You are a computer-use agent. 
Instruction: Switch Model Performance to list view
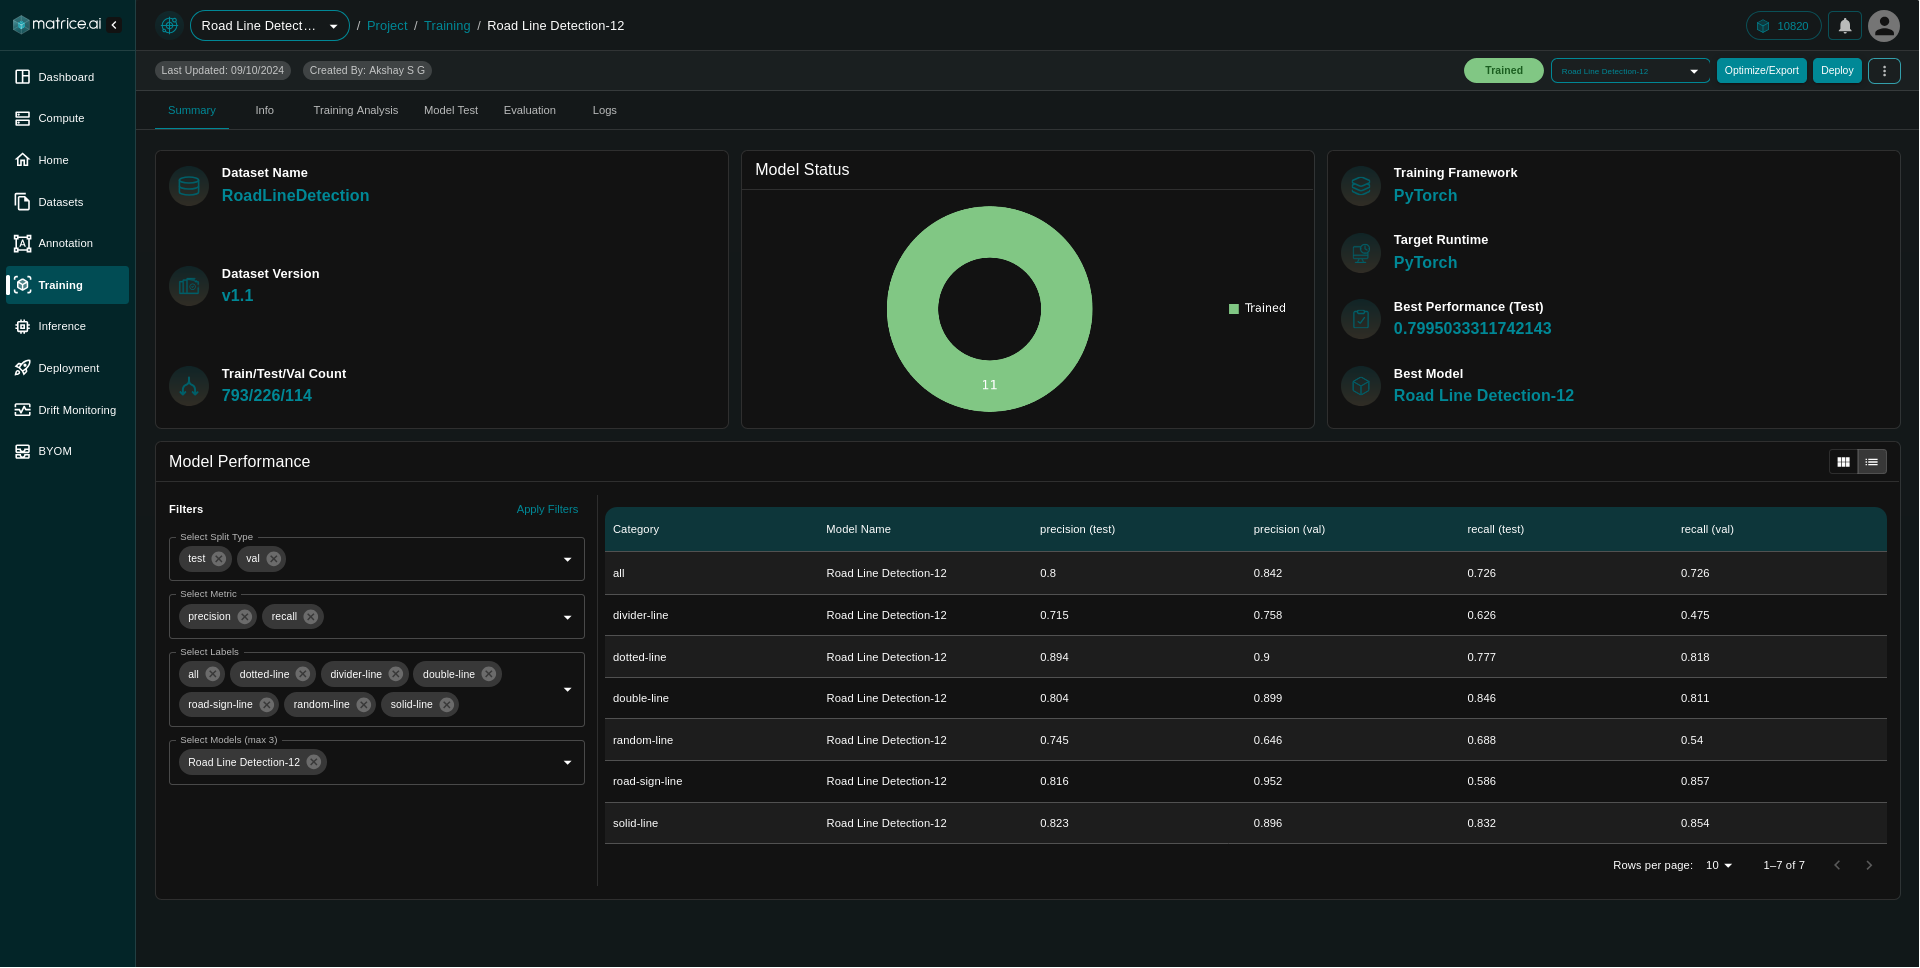click(x=1872, y=462)
